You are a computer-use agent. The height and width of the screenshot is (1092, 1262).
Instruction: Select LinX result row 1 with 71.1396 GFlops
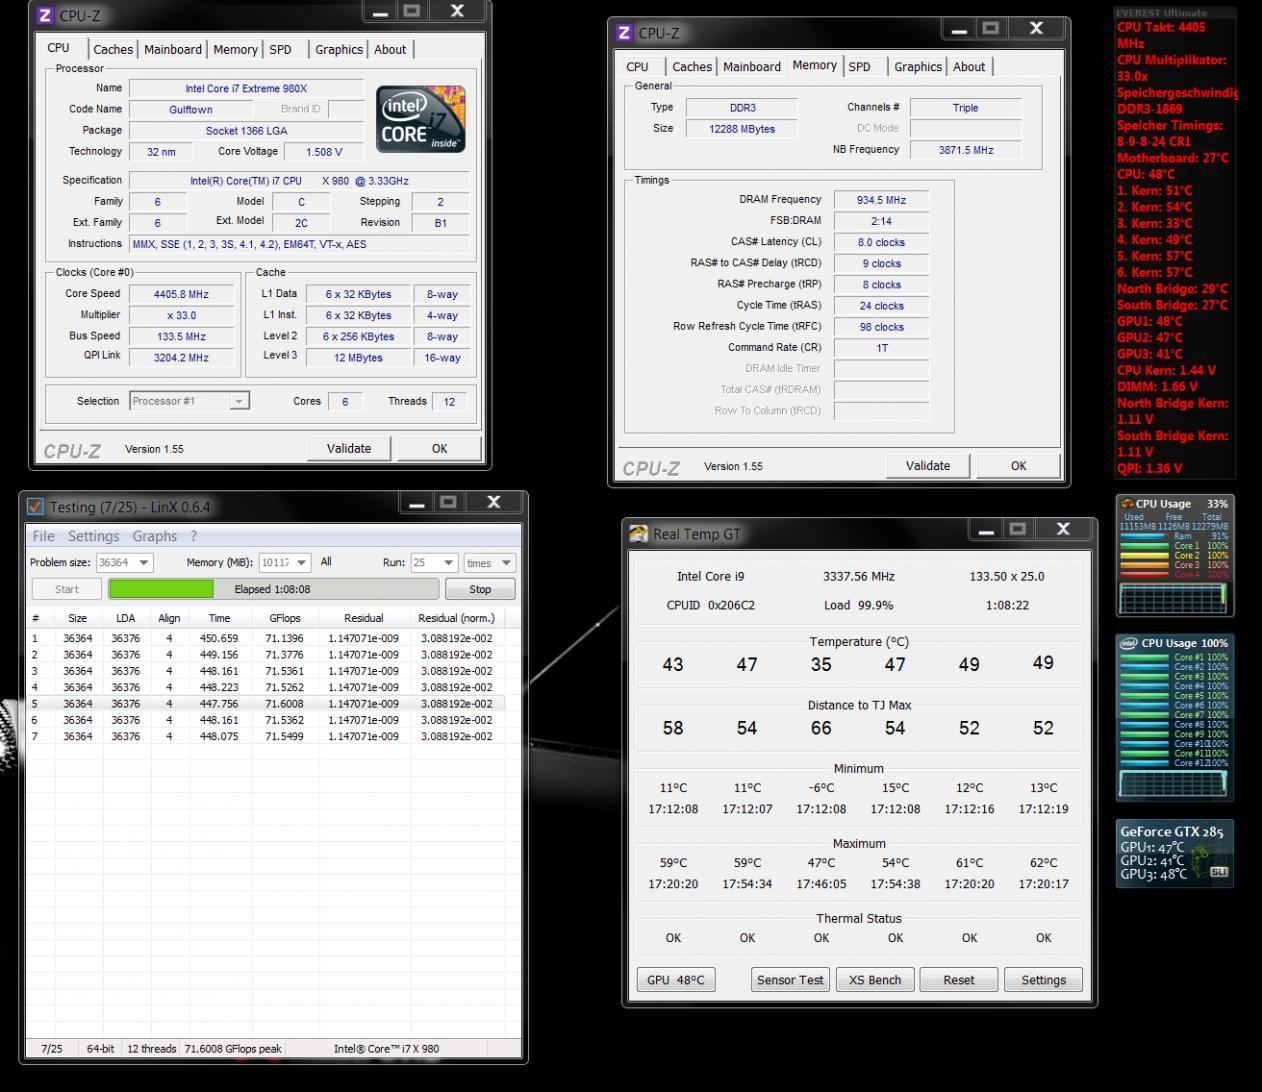[x=264, y=638]
